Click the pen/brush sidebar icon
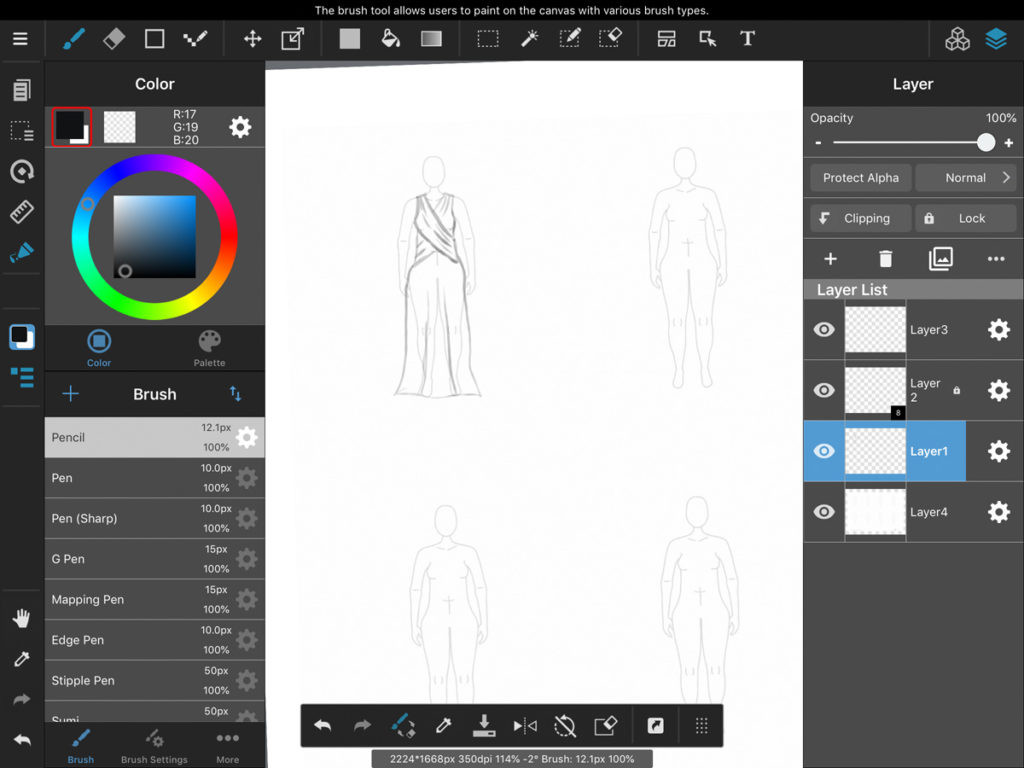 [x=22, y=252]
